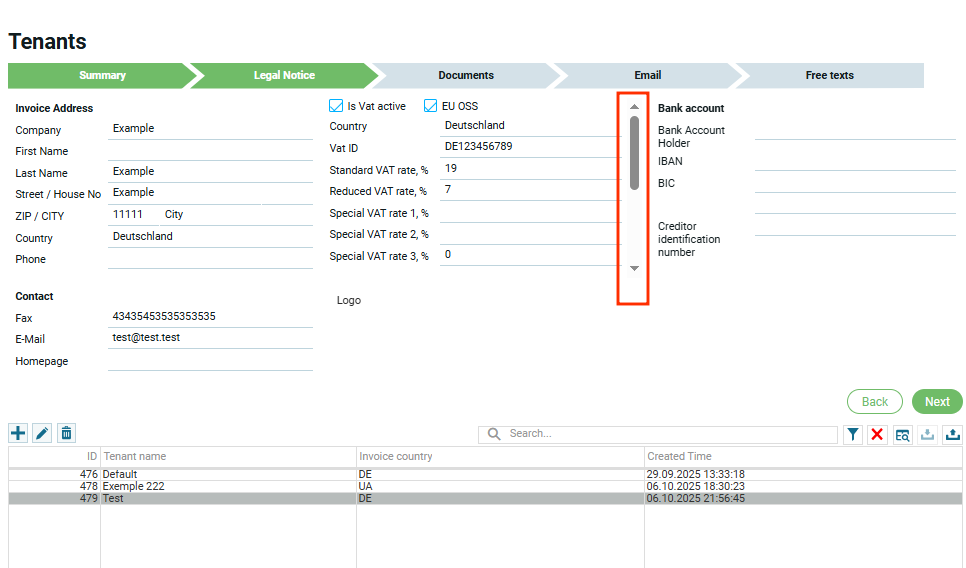
Task: Click the Back button
Action: pyautogui.click(x=874, y=401)
